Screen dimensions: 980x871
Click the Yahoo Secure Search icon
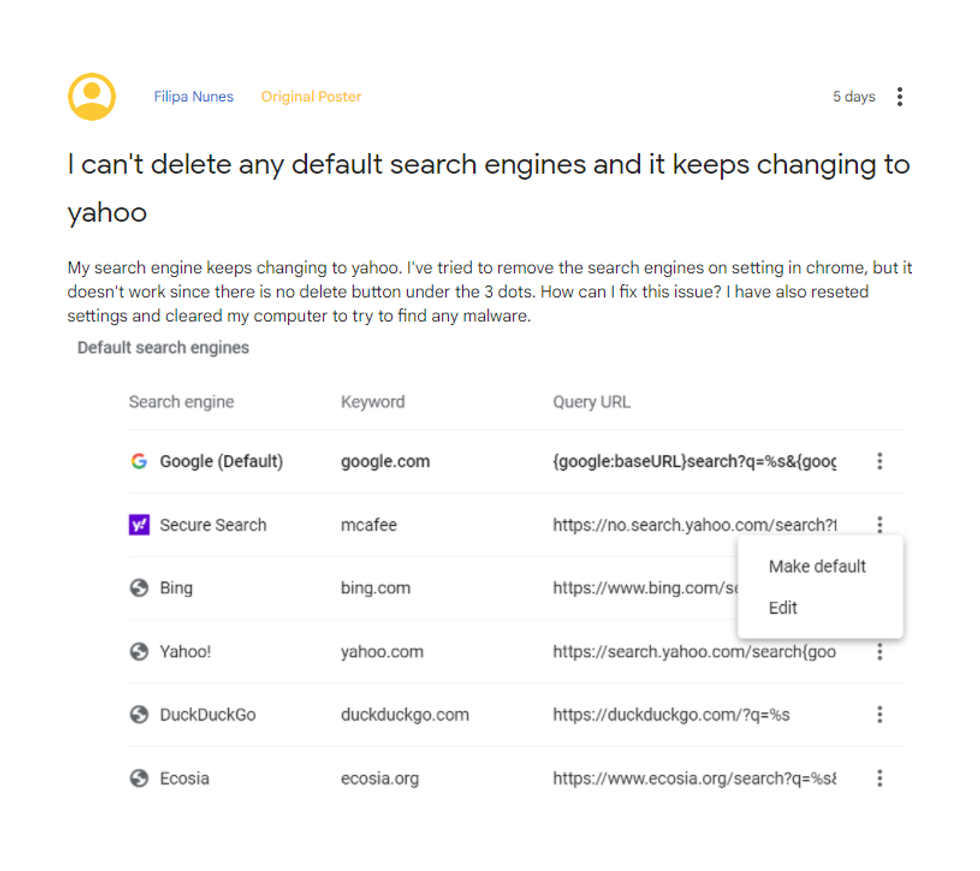tap(139, 525)
